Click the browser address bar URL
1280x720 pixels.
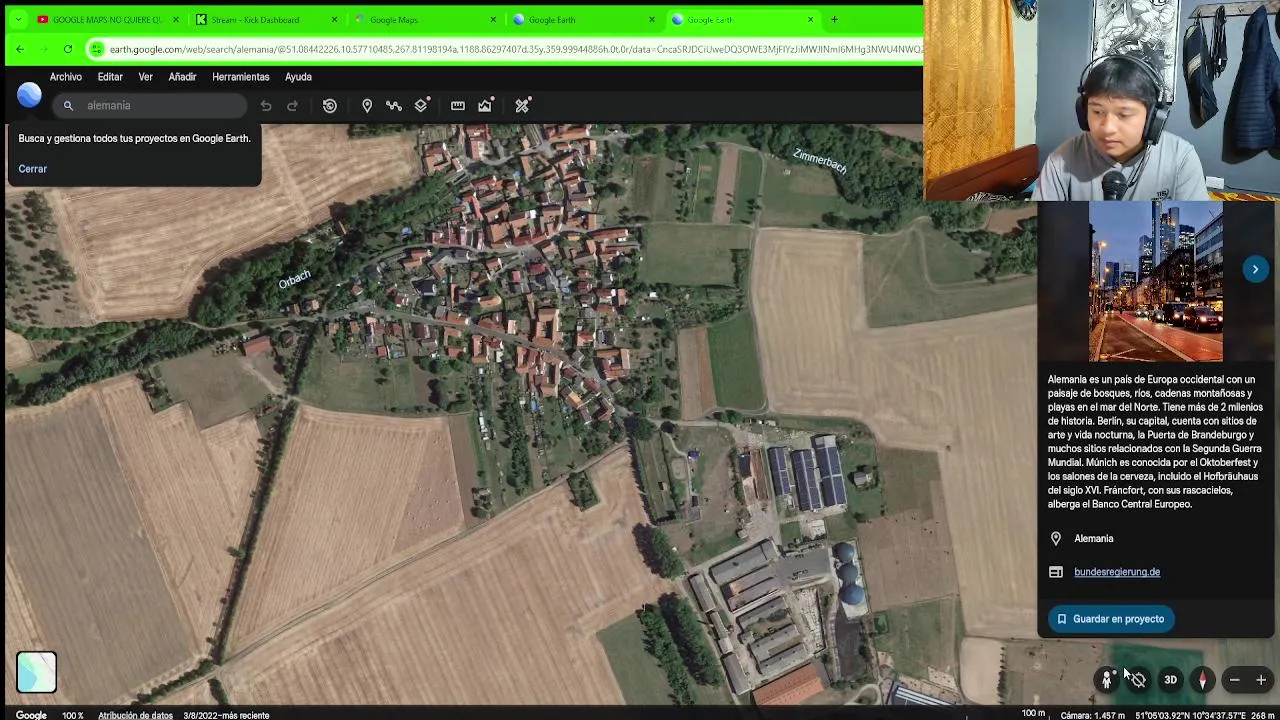click(515, 49)
